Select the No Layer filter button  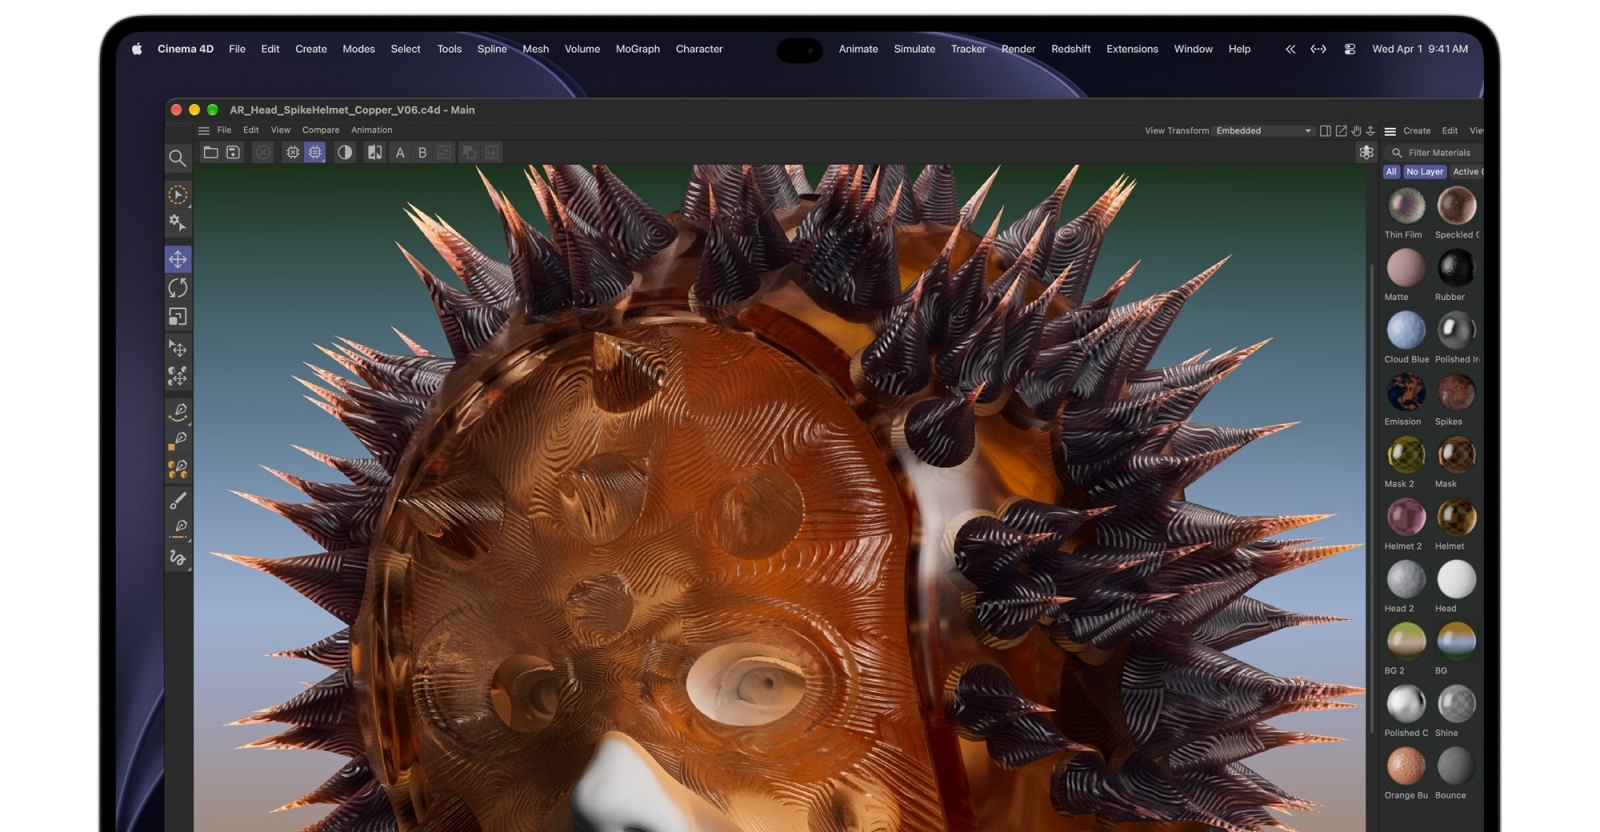pyautogui.click(x=1425, y=172)
